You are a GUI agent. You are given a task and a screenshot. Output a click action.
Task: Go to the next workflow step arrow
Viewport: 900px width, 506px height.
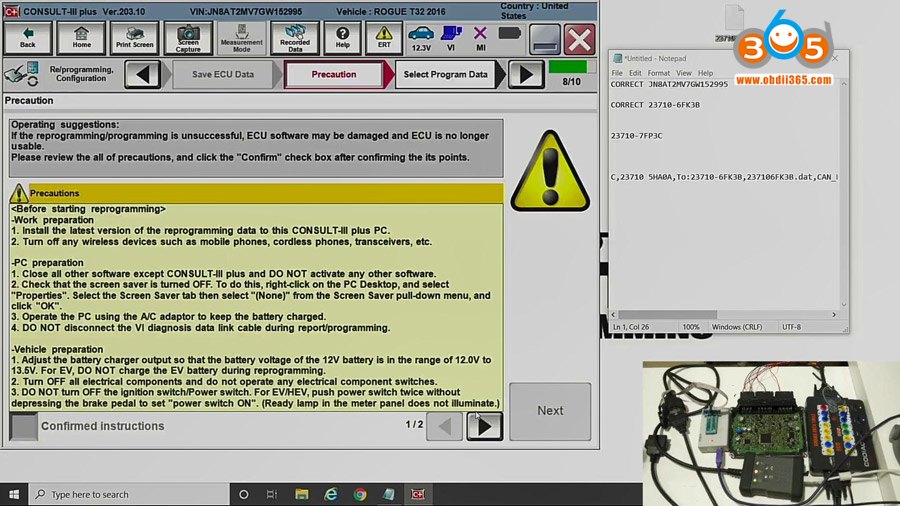click(526, 75)
